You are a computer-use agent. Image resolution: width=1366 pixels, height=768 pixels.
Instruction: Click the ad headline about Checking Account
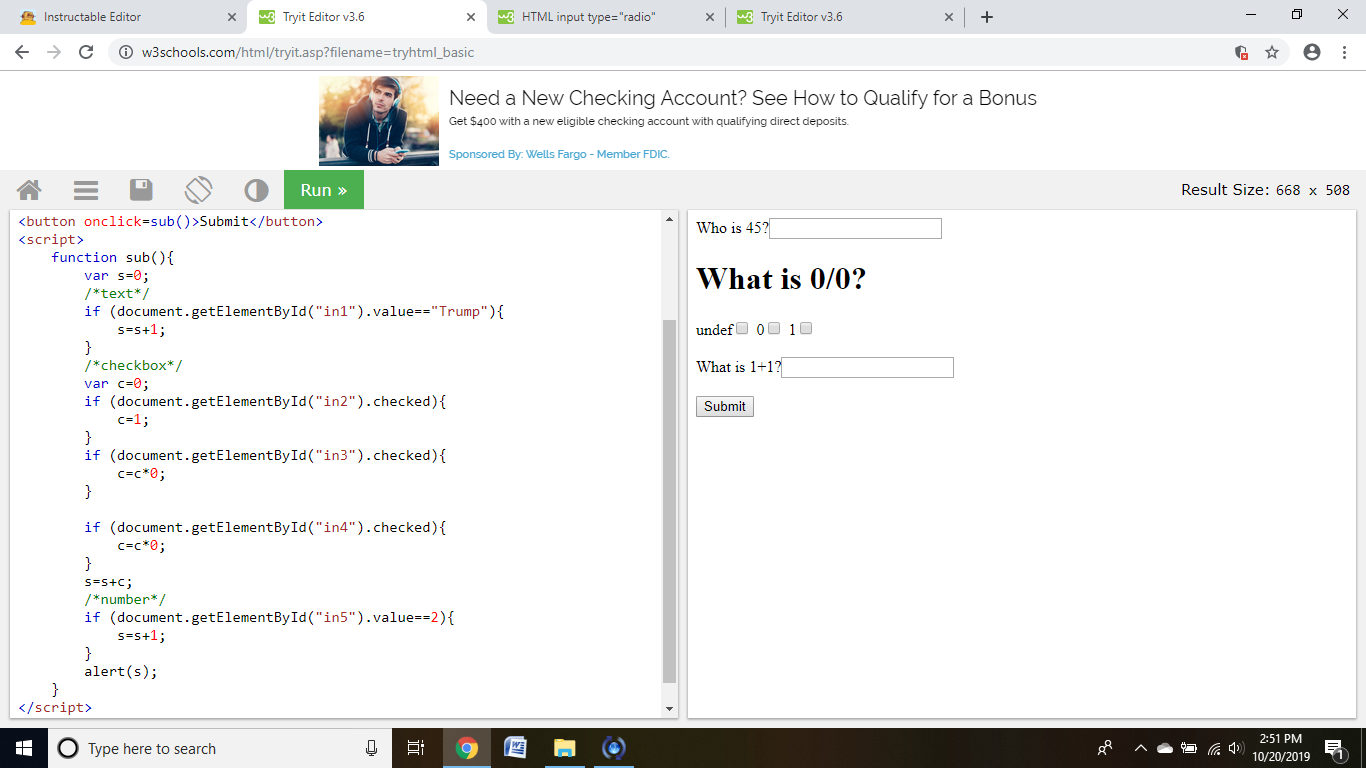click(x=743, y=98)
